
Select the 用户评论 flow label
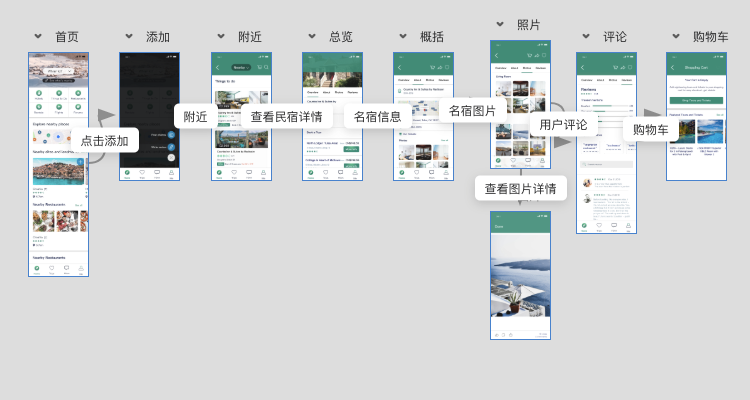coord(563,125)
